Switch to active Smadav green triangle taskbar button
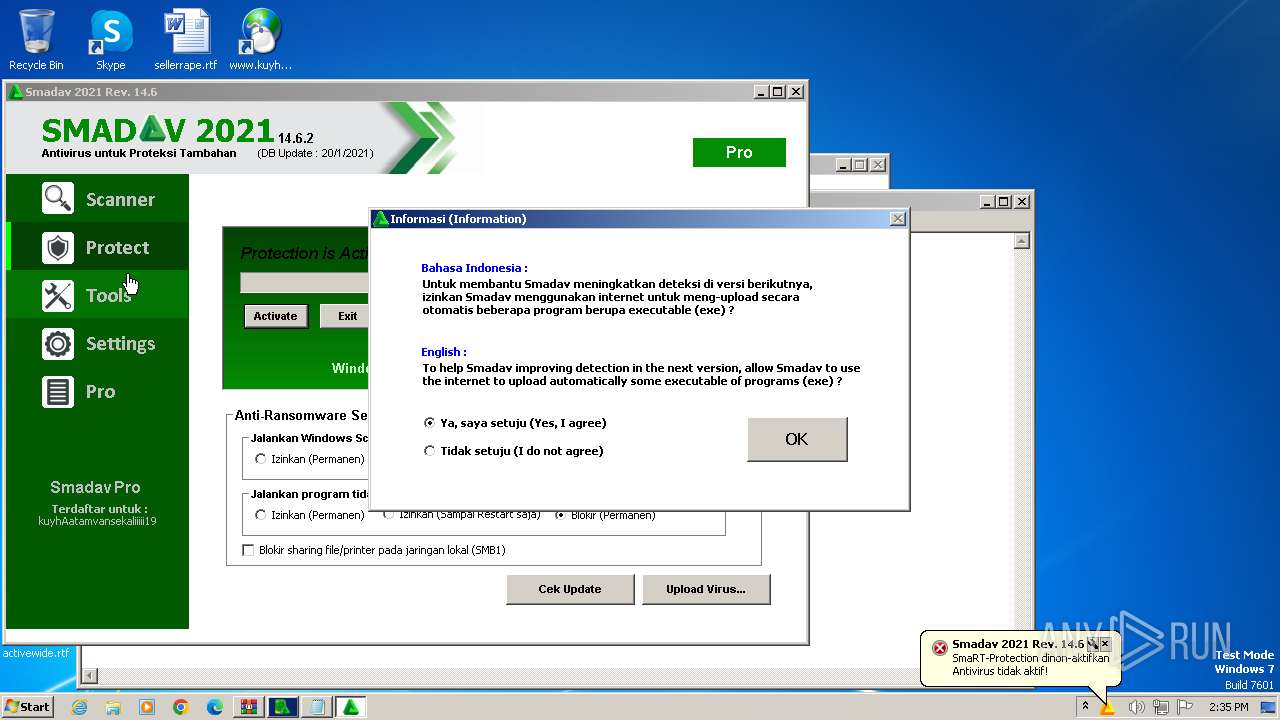The image size is (1280, 720). (351, 707)
